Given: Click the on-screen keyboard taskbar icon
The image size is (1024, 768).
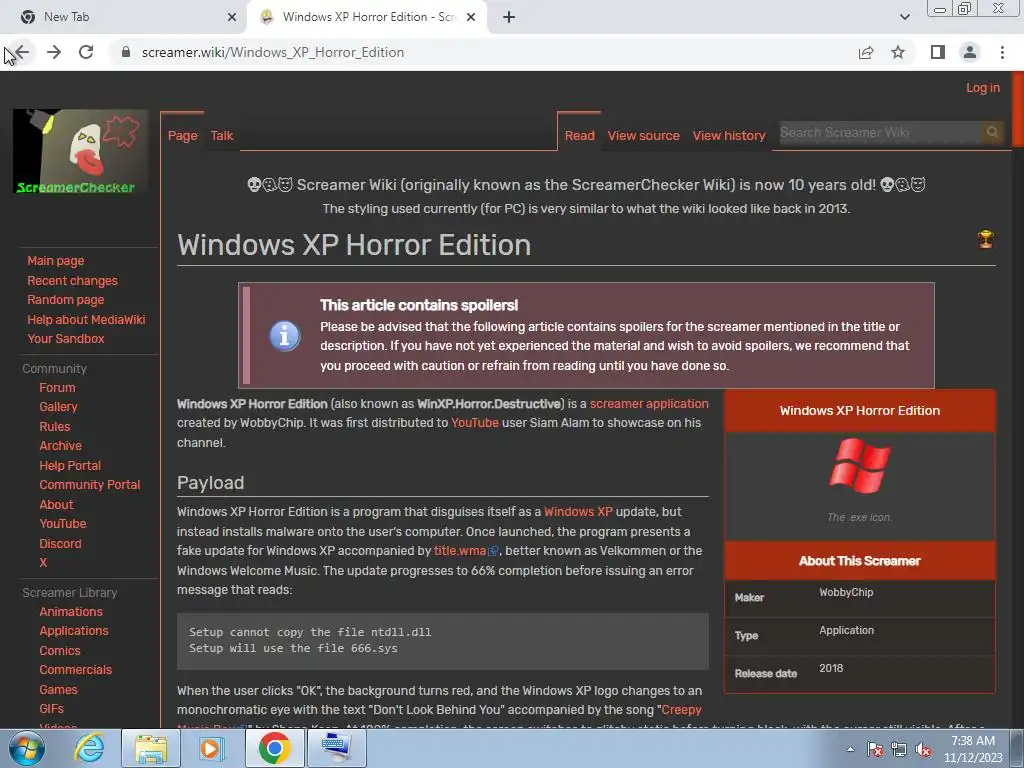Looking at the screenshot, I should click(336, 748).
